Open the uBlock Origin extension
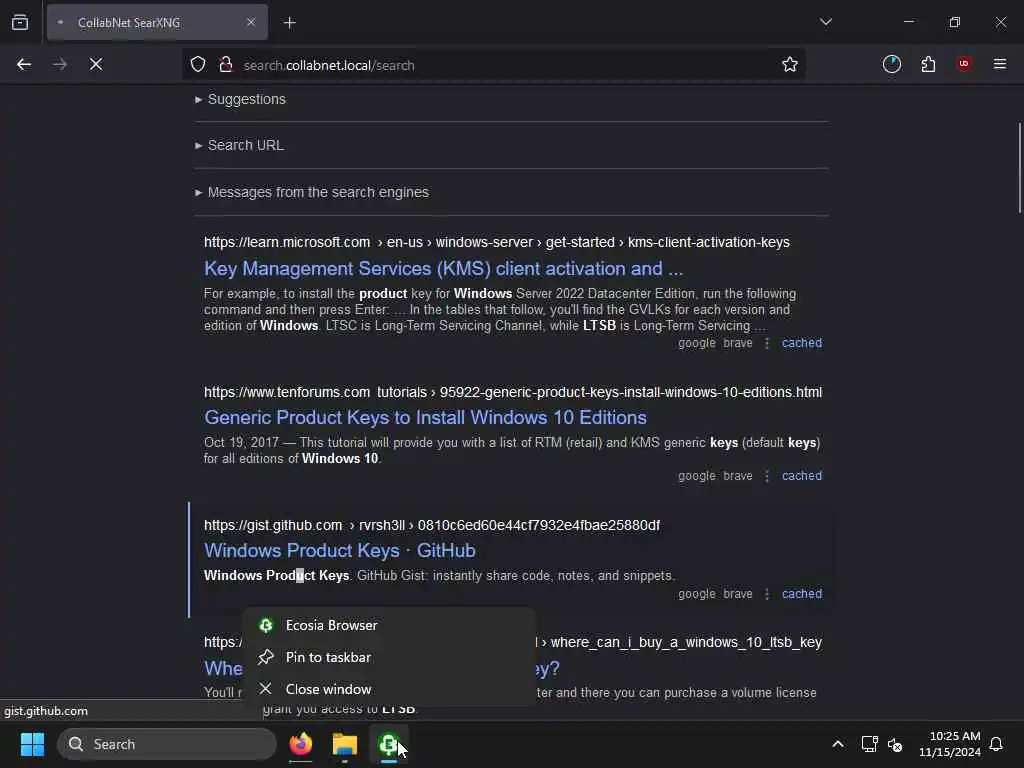1024x768 pixels. (x=964, y=64)
